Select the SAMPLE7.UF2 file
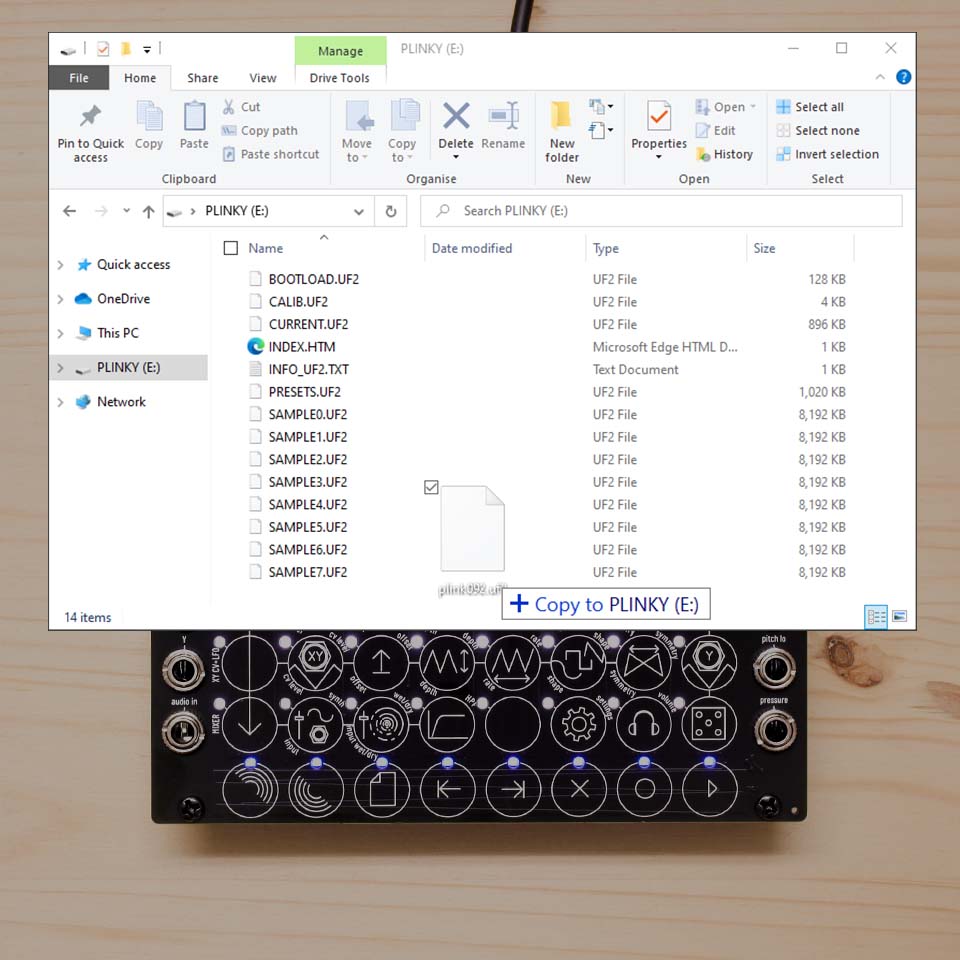Screen dimensions: 960x960 click(307, 572)
